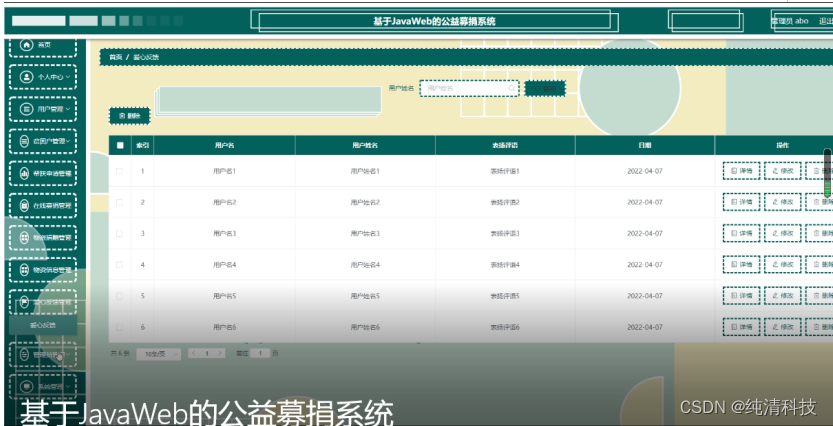This screenshot has width=833, height=426.
Task: Click the 共 6 条 total count text
Action: click(x=120, y=353)
